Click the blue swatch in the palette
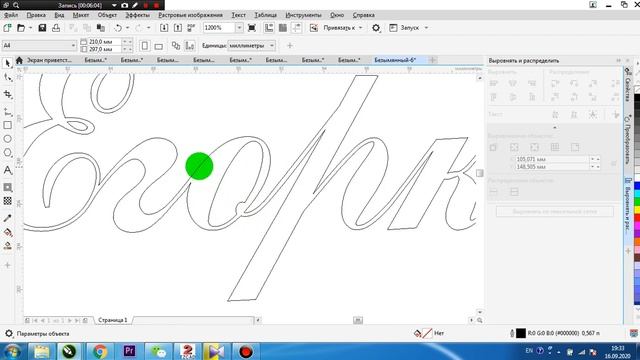This screenshot has height=360, width=640. 637,187
